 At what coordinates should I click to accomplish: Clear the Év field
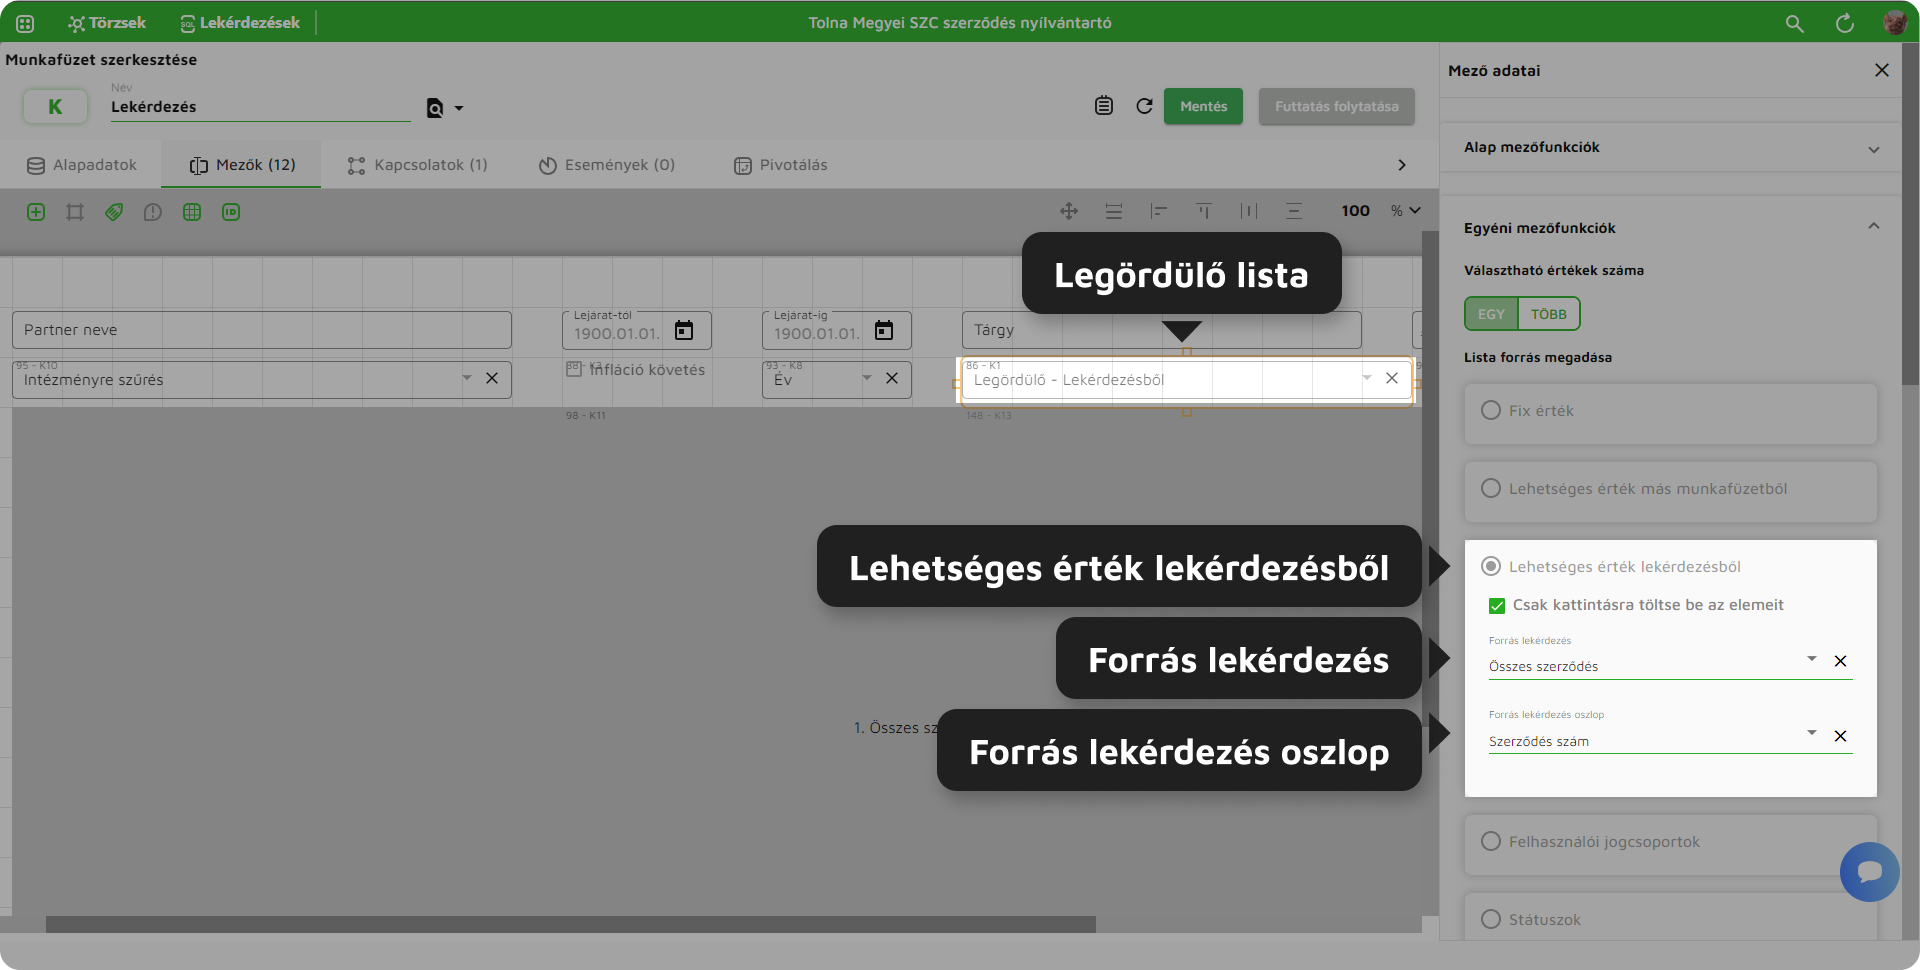click(892, 378)
